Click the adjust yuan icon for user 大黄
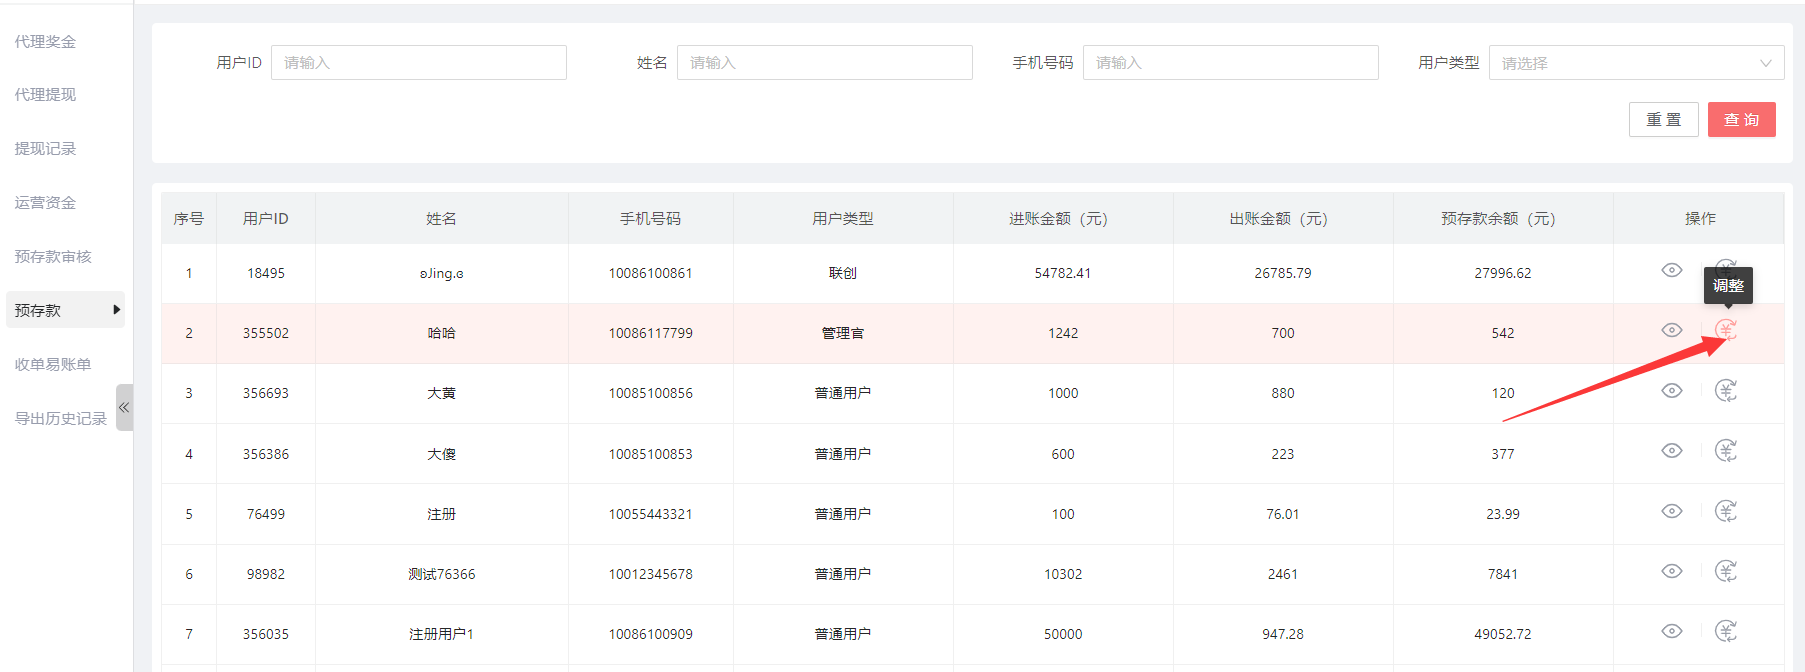The height and width of the screenshot is (672, 1805). click(1726, 391)
